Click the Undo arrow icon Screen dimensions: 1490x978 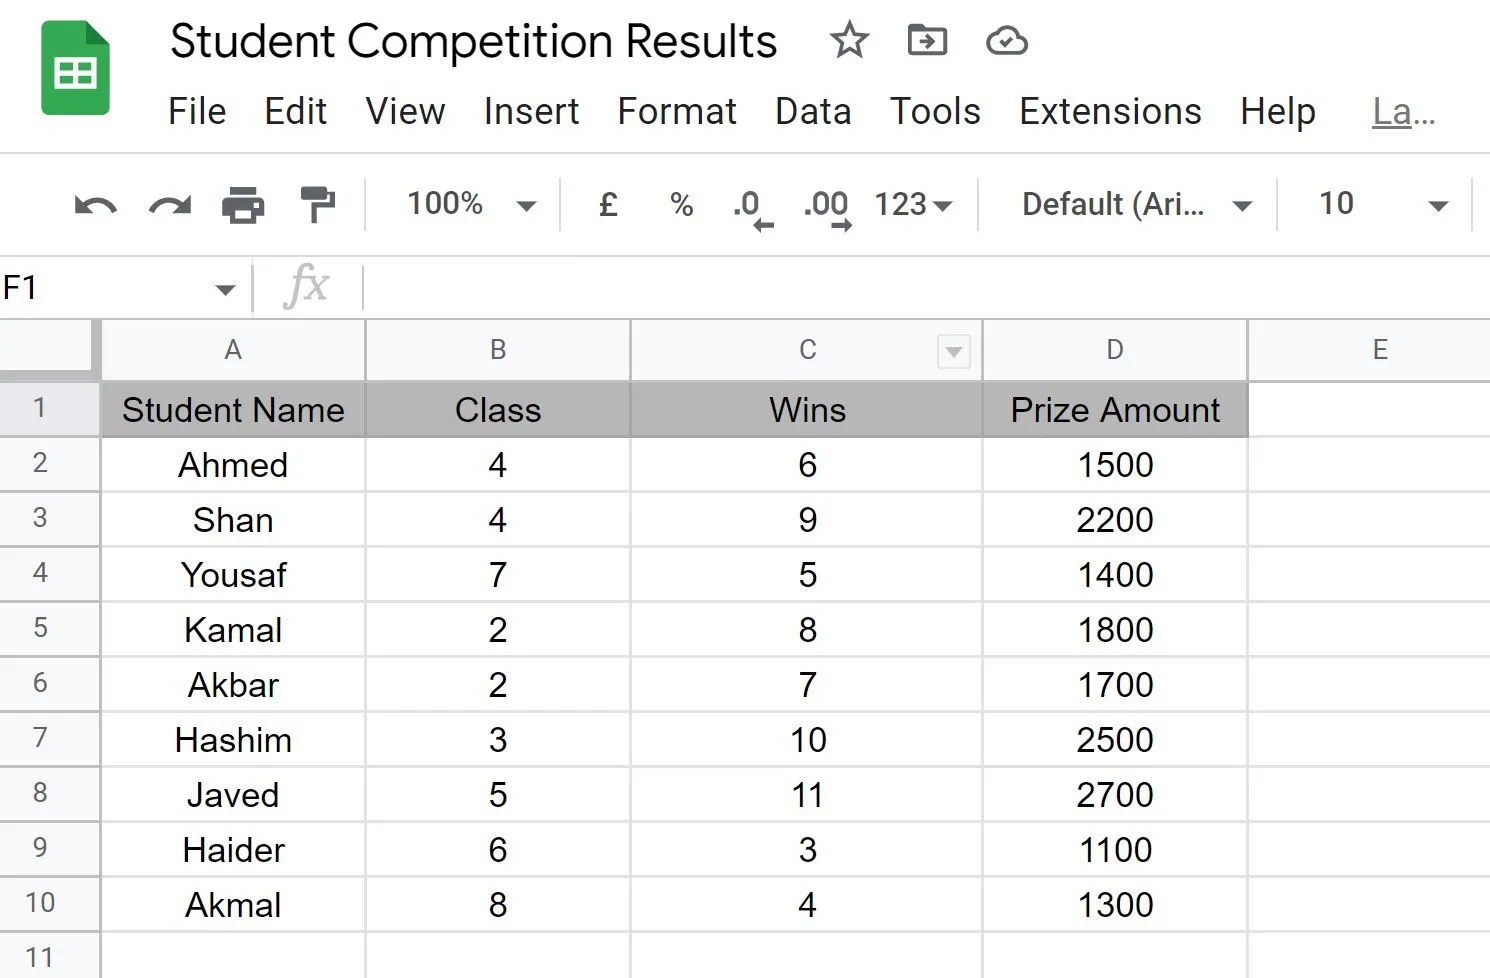95,206
